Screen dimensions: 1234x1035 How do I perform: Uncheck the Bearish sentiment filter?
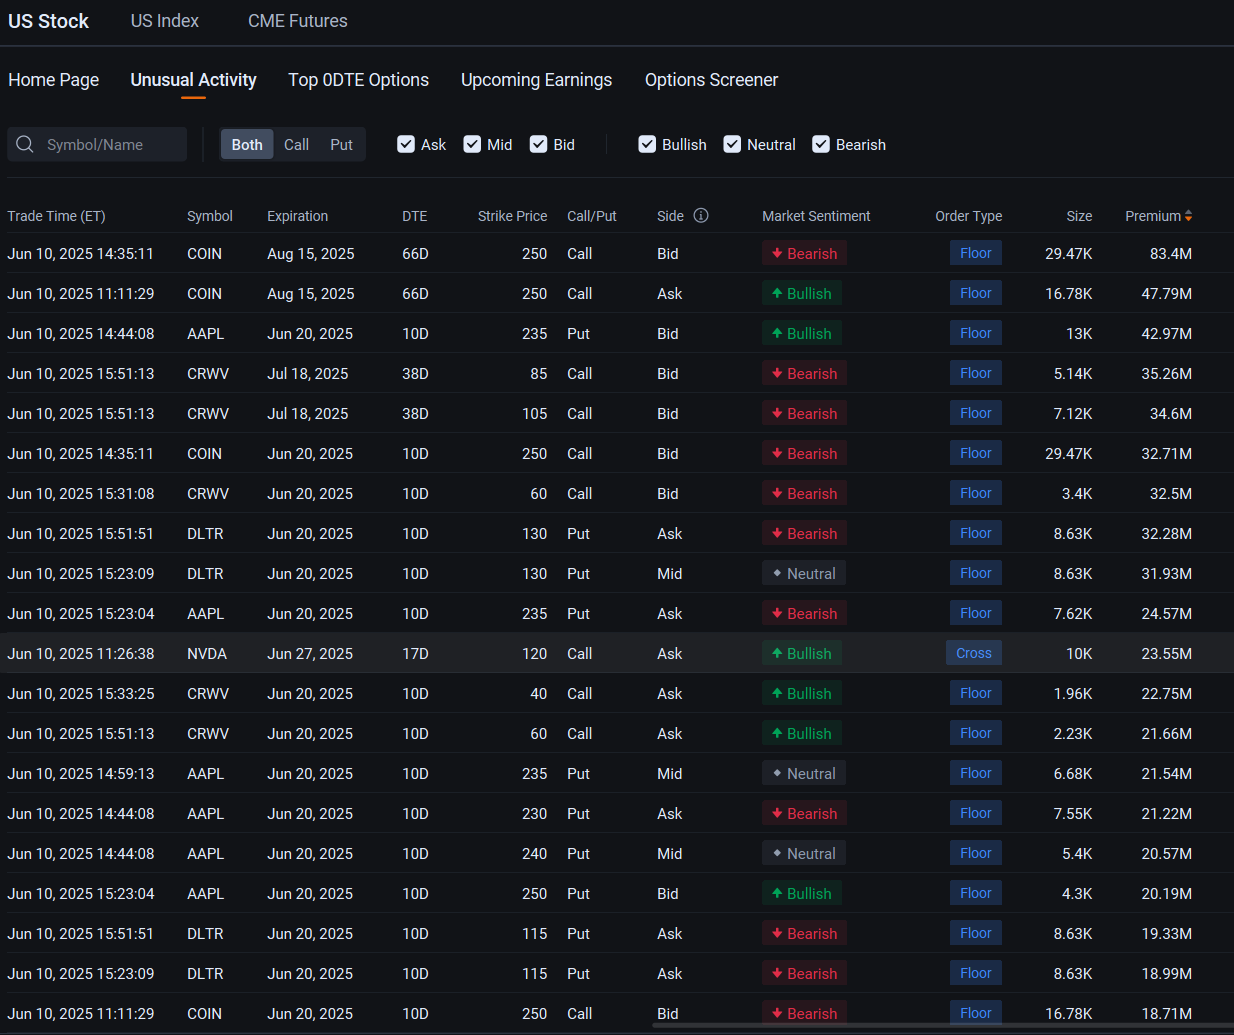pyautogui.click(x=821, y=144)
